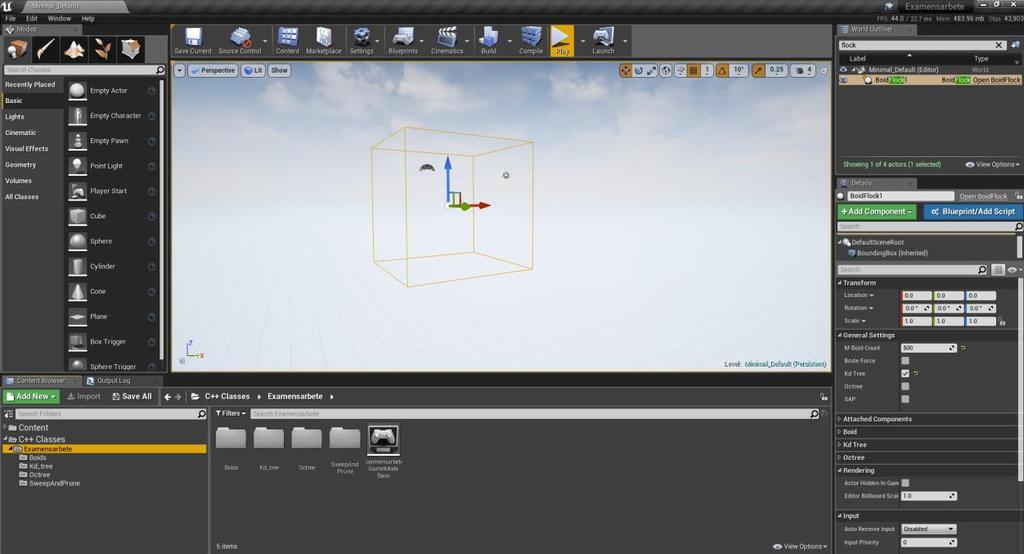Select the Player Start actor icon
This screenshot has height=554, width=1024.
(x=78, y=191)
